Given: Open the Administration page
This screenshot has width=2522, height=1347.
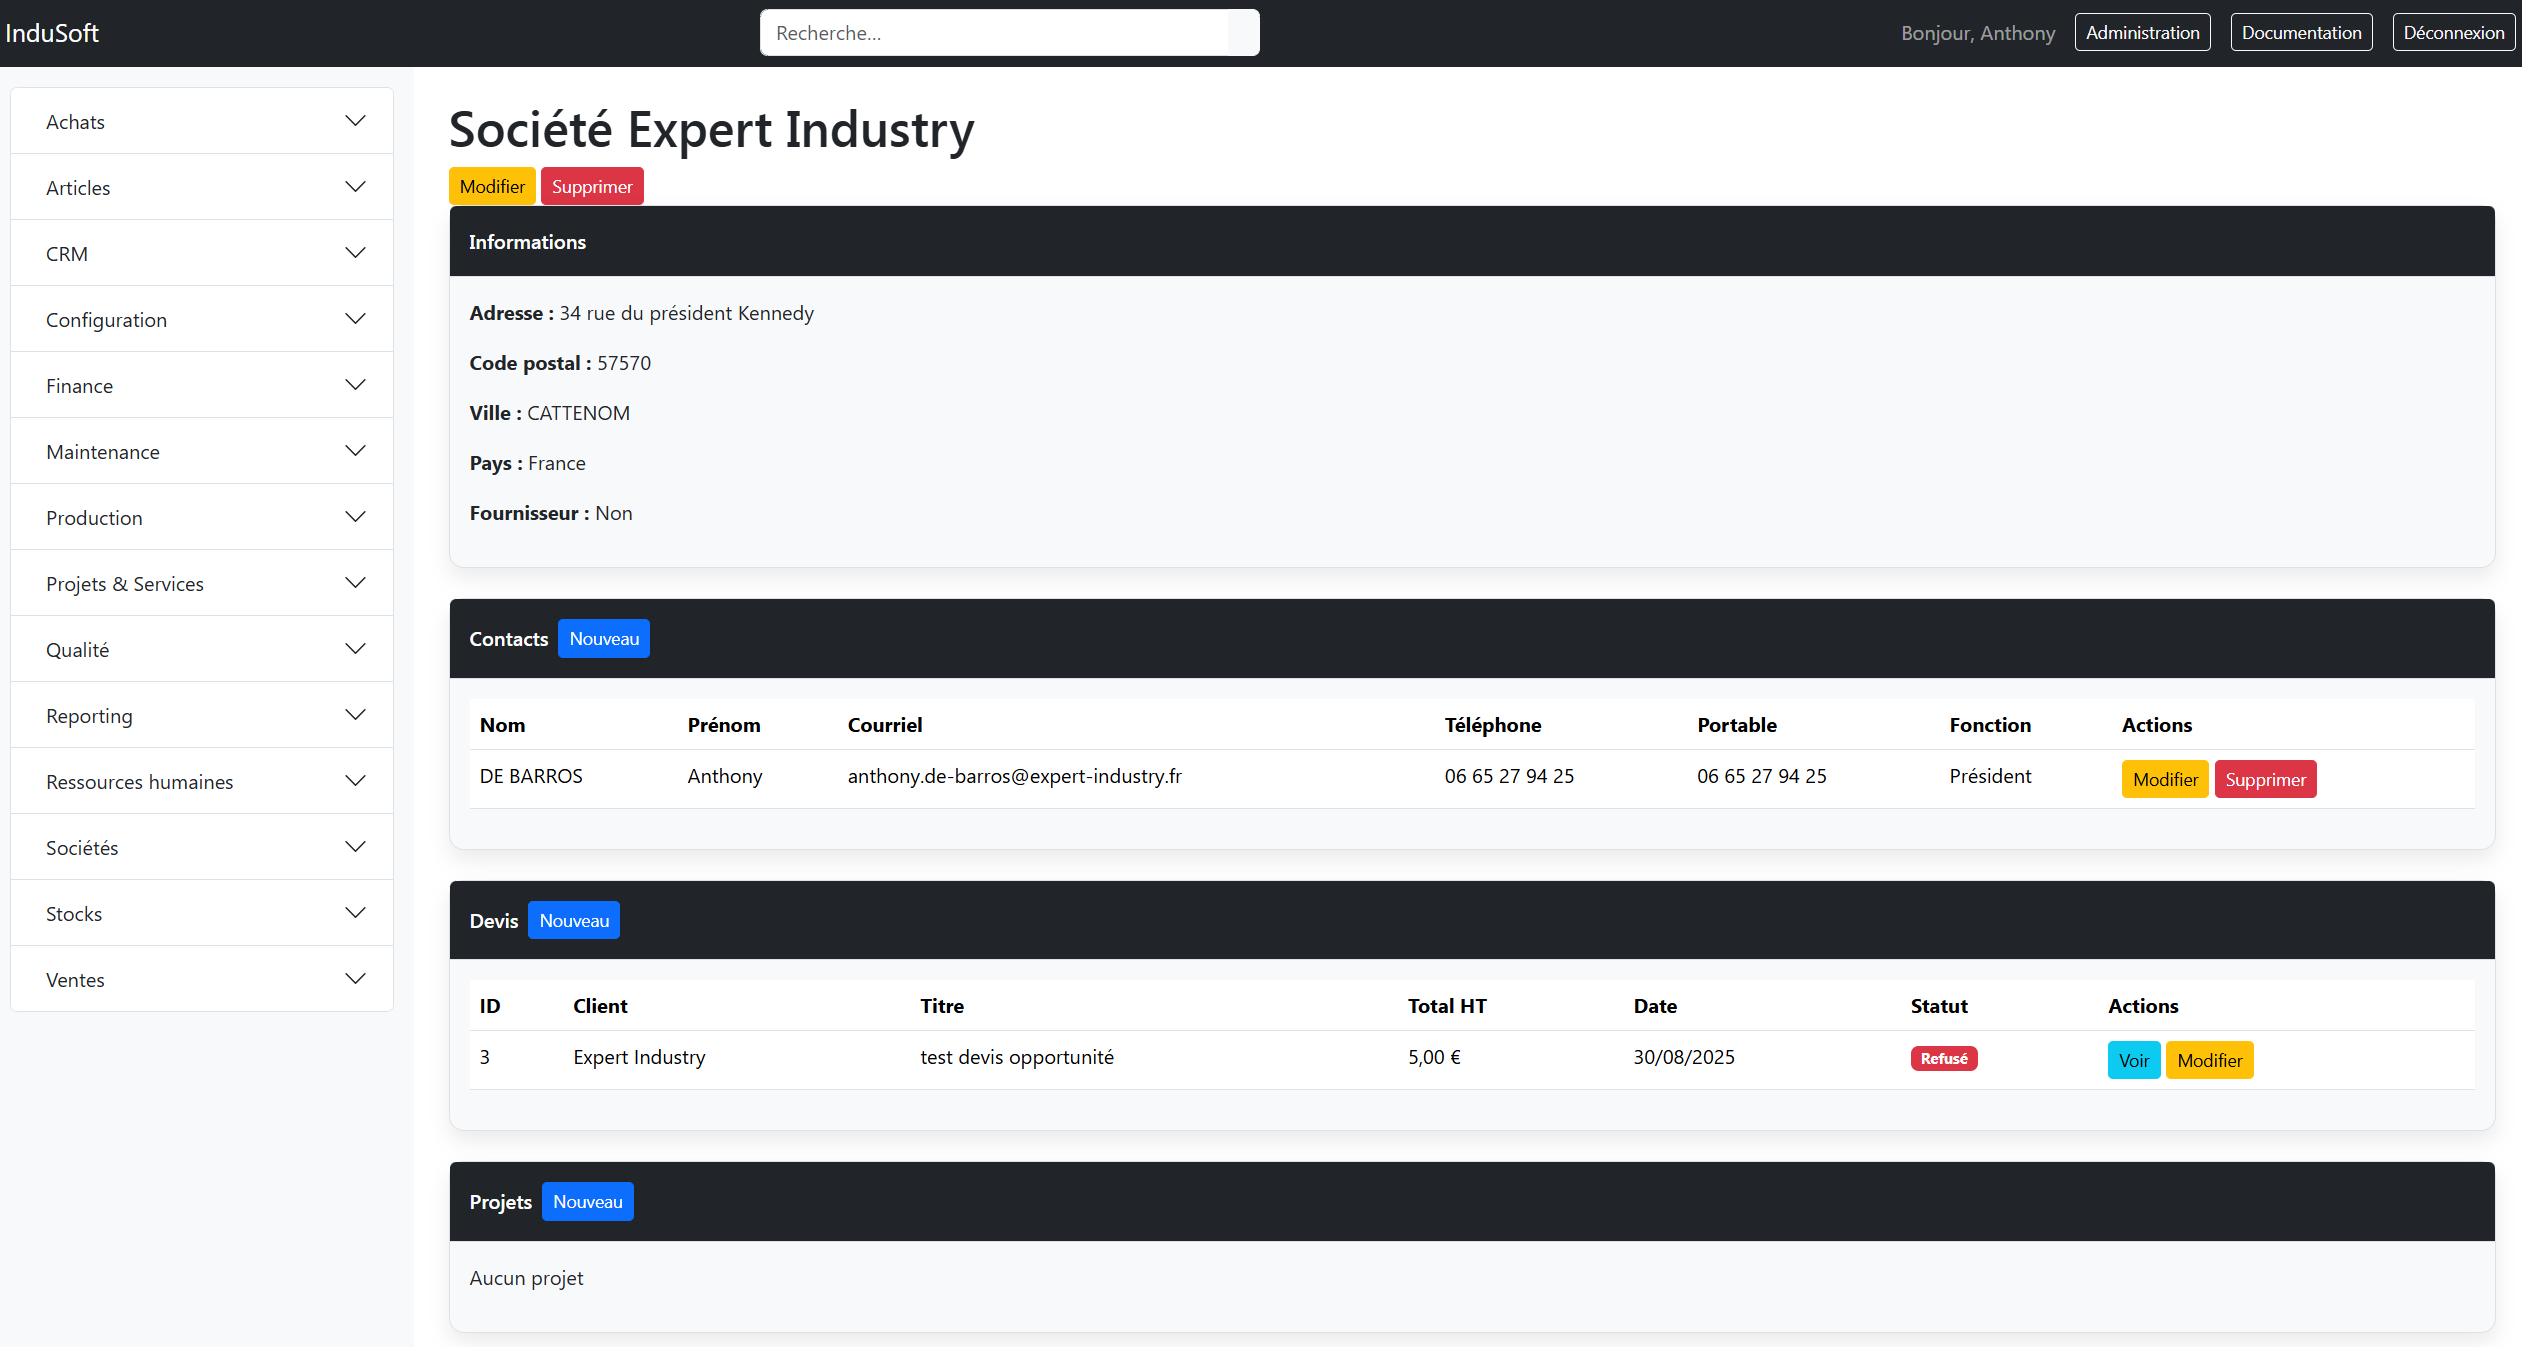Looking at the screenshot, I should pos(2142,32).
